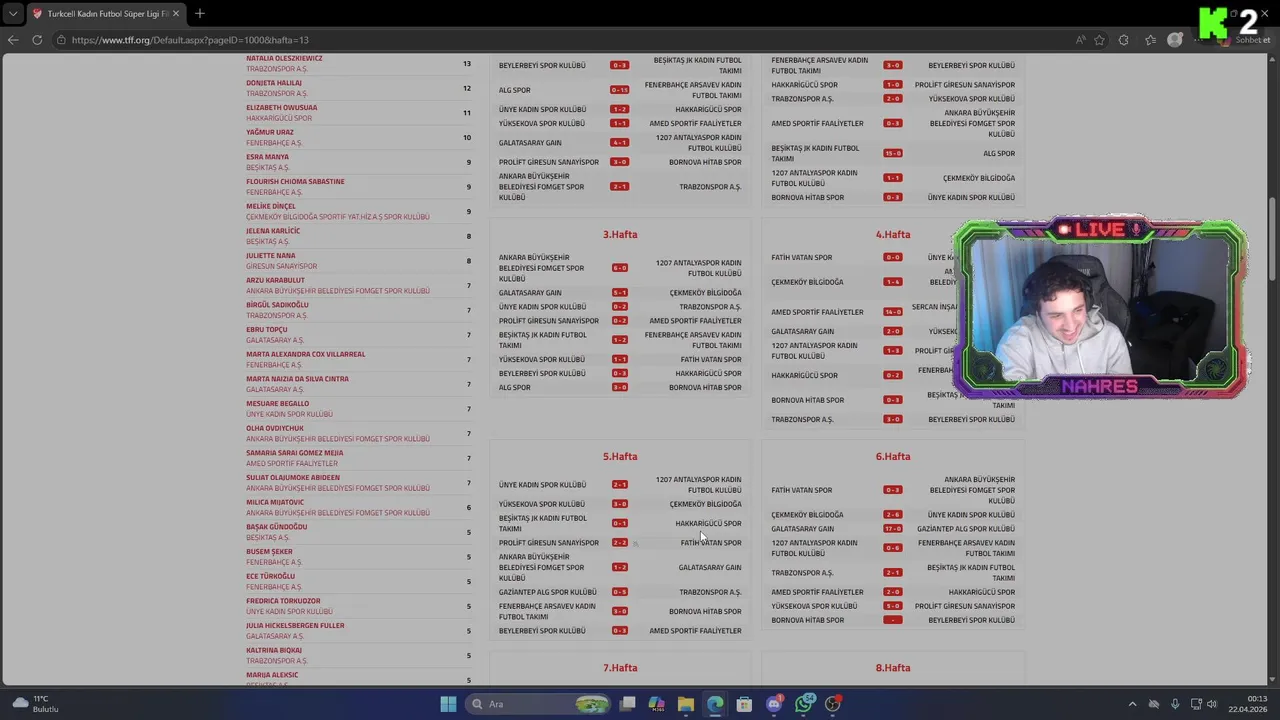Select player Birgül Sadıkoğlu
The image size is (1280, 720).
277,305
